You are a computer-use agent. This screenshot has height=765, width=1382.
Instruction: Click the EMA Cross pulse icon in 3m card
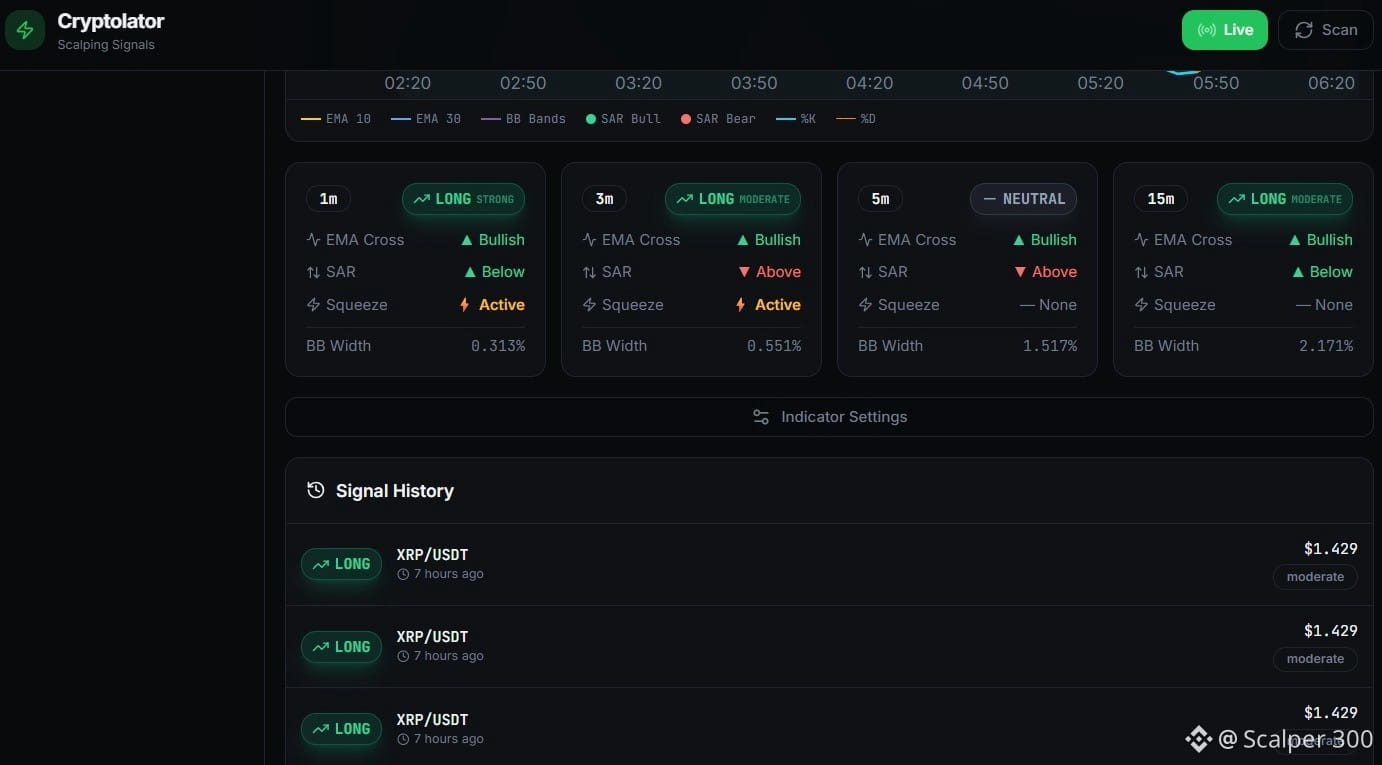tap(589, 240)
